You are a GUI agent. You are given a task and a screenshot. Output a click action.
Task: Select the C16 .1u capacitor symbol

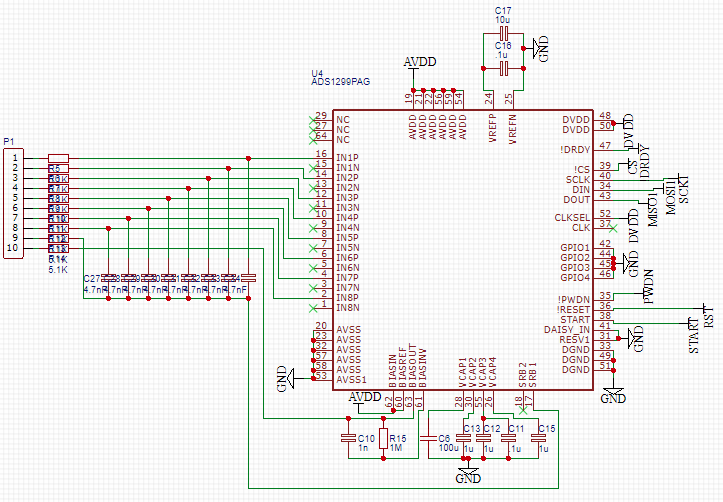504,69
